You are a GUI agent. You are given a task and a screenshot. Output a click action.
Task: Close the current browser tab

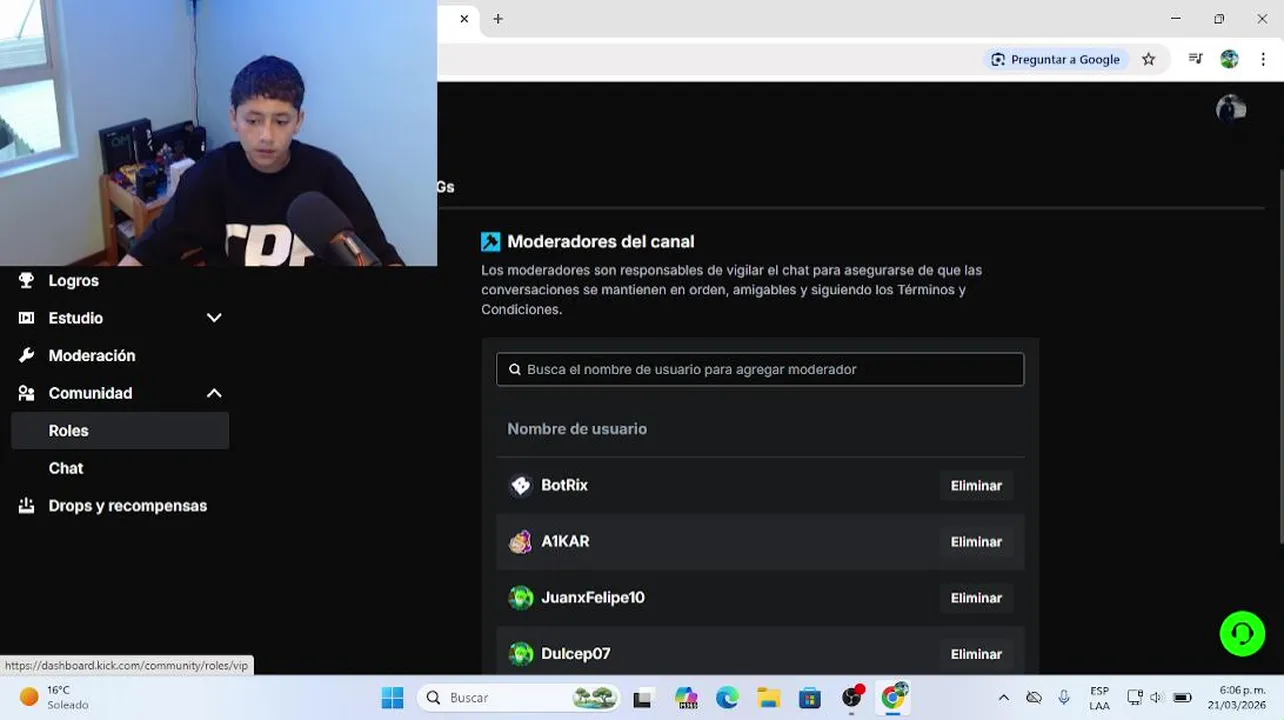coord(464,19)
